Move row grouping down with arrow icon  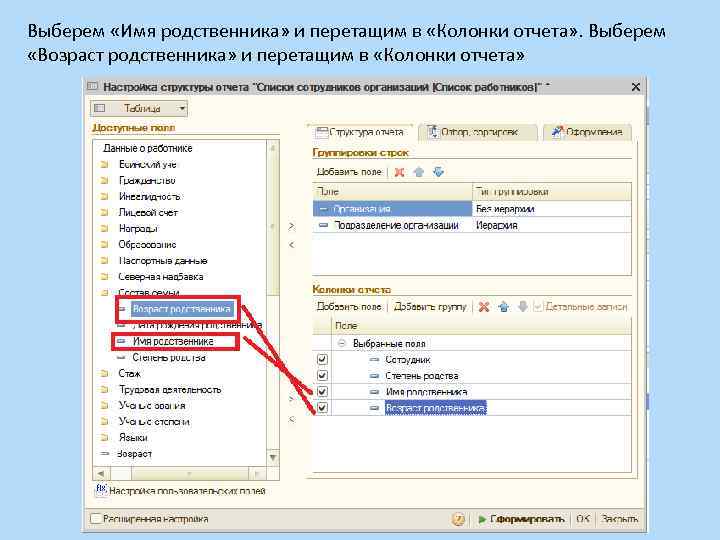439,172
